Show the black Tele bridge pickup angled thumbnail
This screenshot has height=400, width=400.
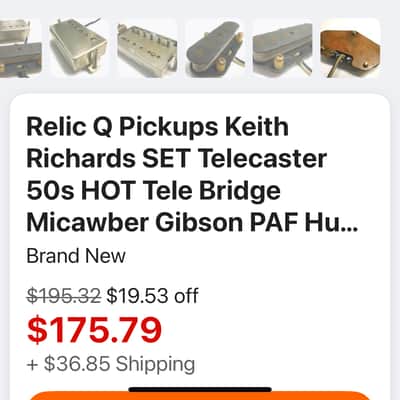pos(215,48)
